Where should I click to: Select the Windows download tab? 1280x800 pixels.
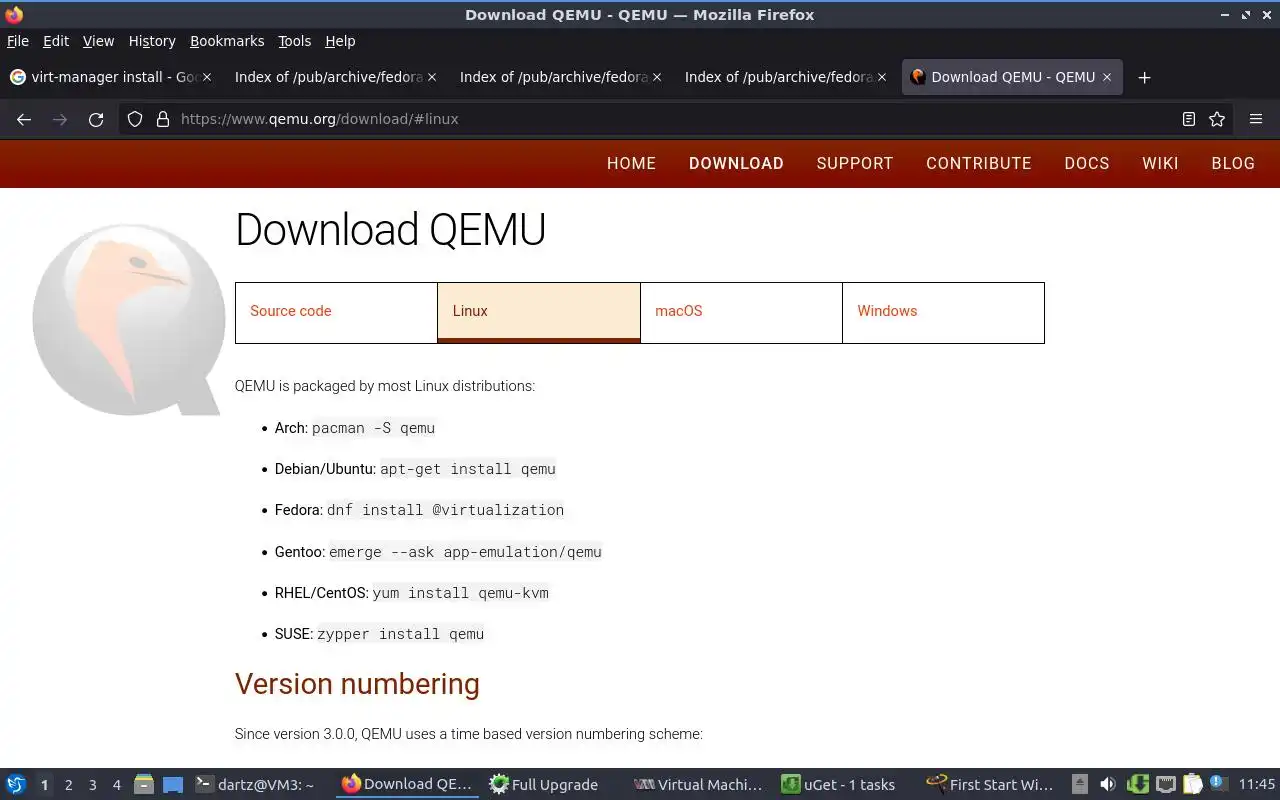(x=943, y=312)
